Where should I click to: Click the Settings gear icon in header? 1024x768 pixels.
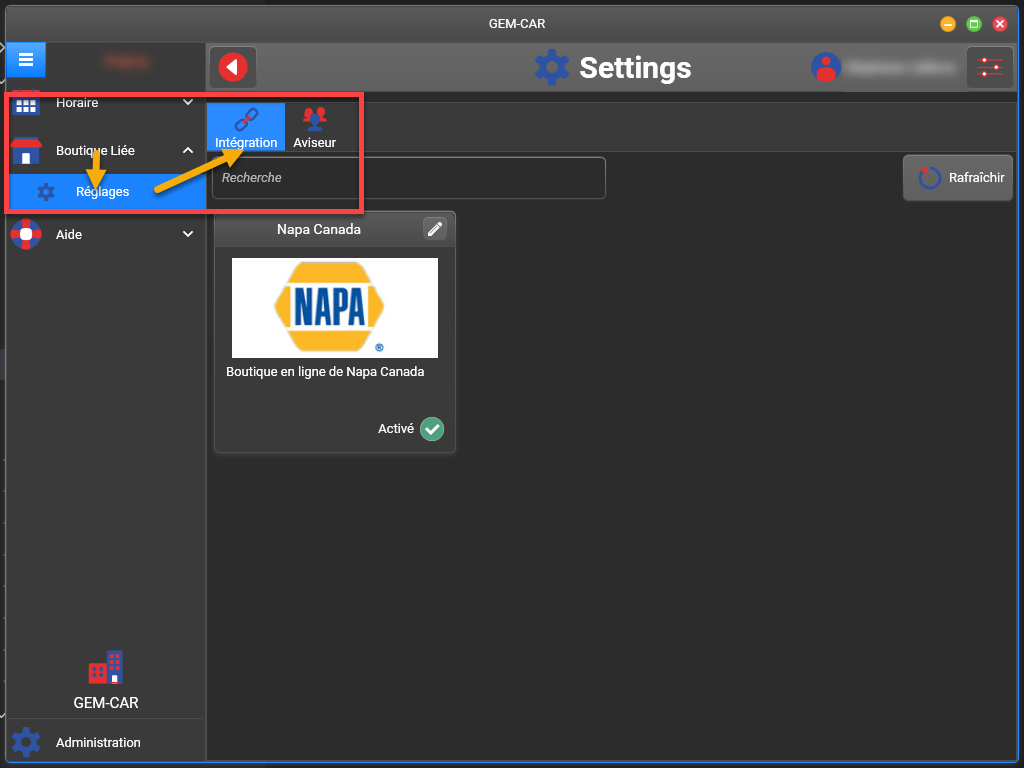552,67
